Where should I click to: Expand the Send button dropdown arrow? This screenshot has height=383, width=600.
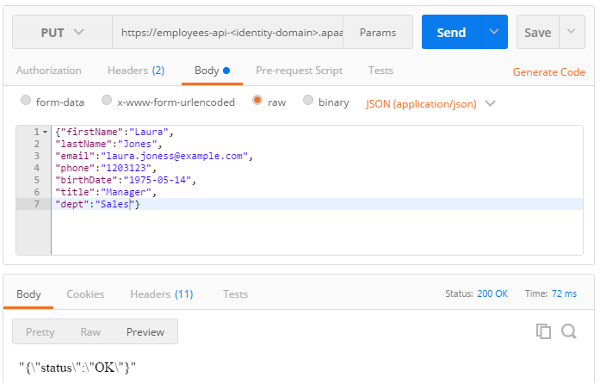[494, 32]
